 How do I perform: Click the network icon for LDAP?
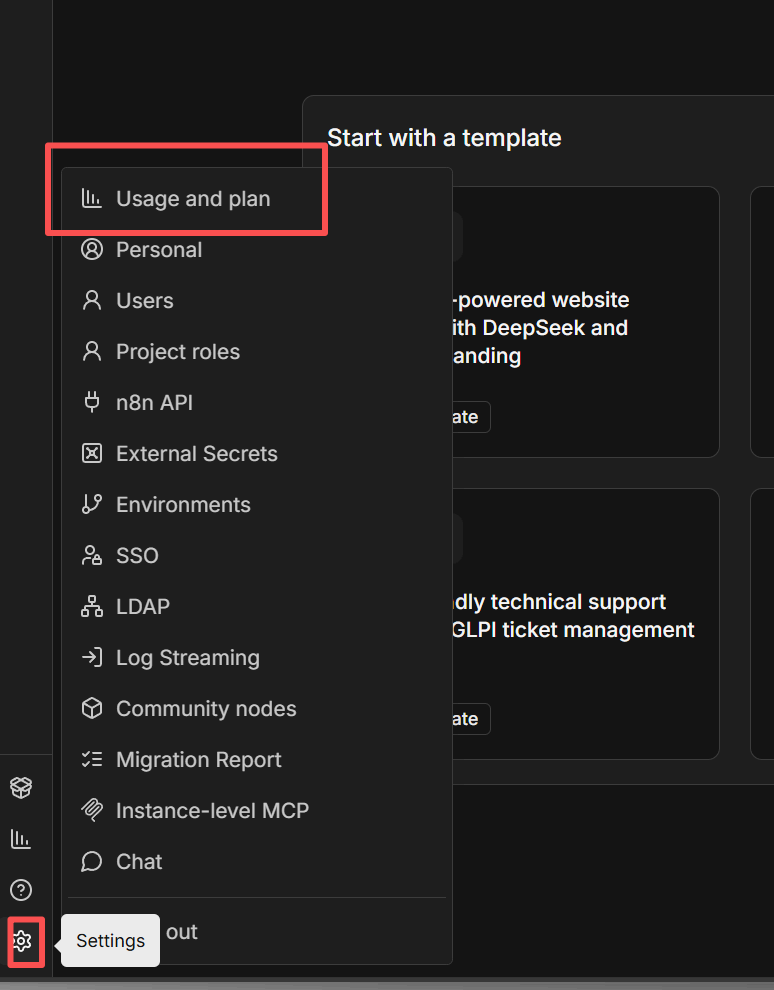tap(92, 607)
